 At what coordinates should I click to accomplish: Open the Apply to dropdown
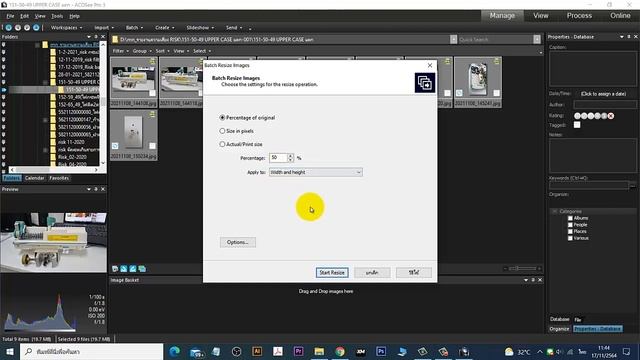coord(316,172)
